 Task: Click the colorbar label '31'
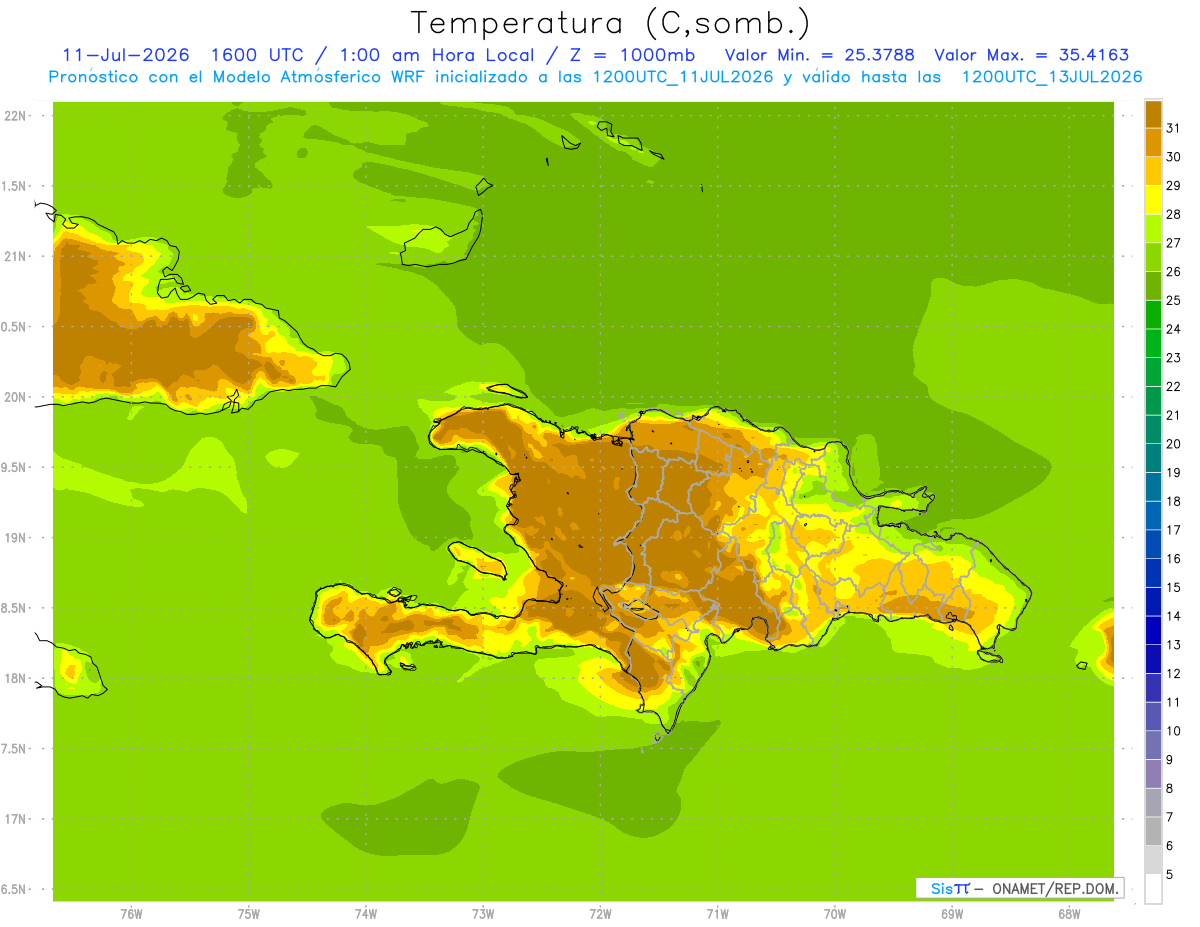(x=1173, y=128)
